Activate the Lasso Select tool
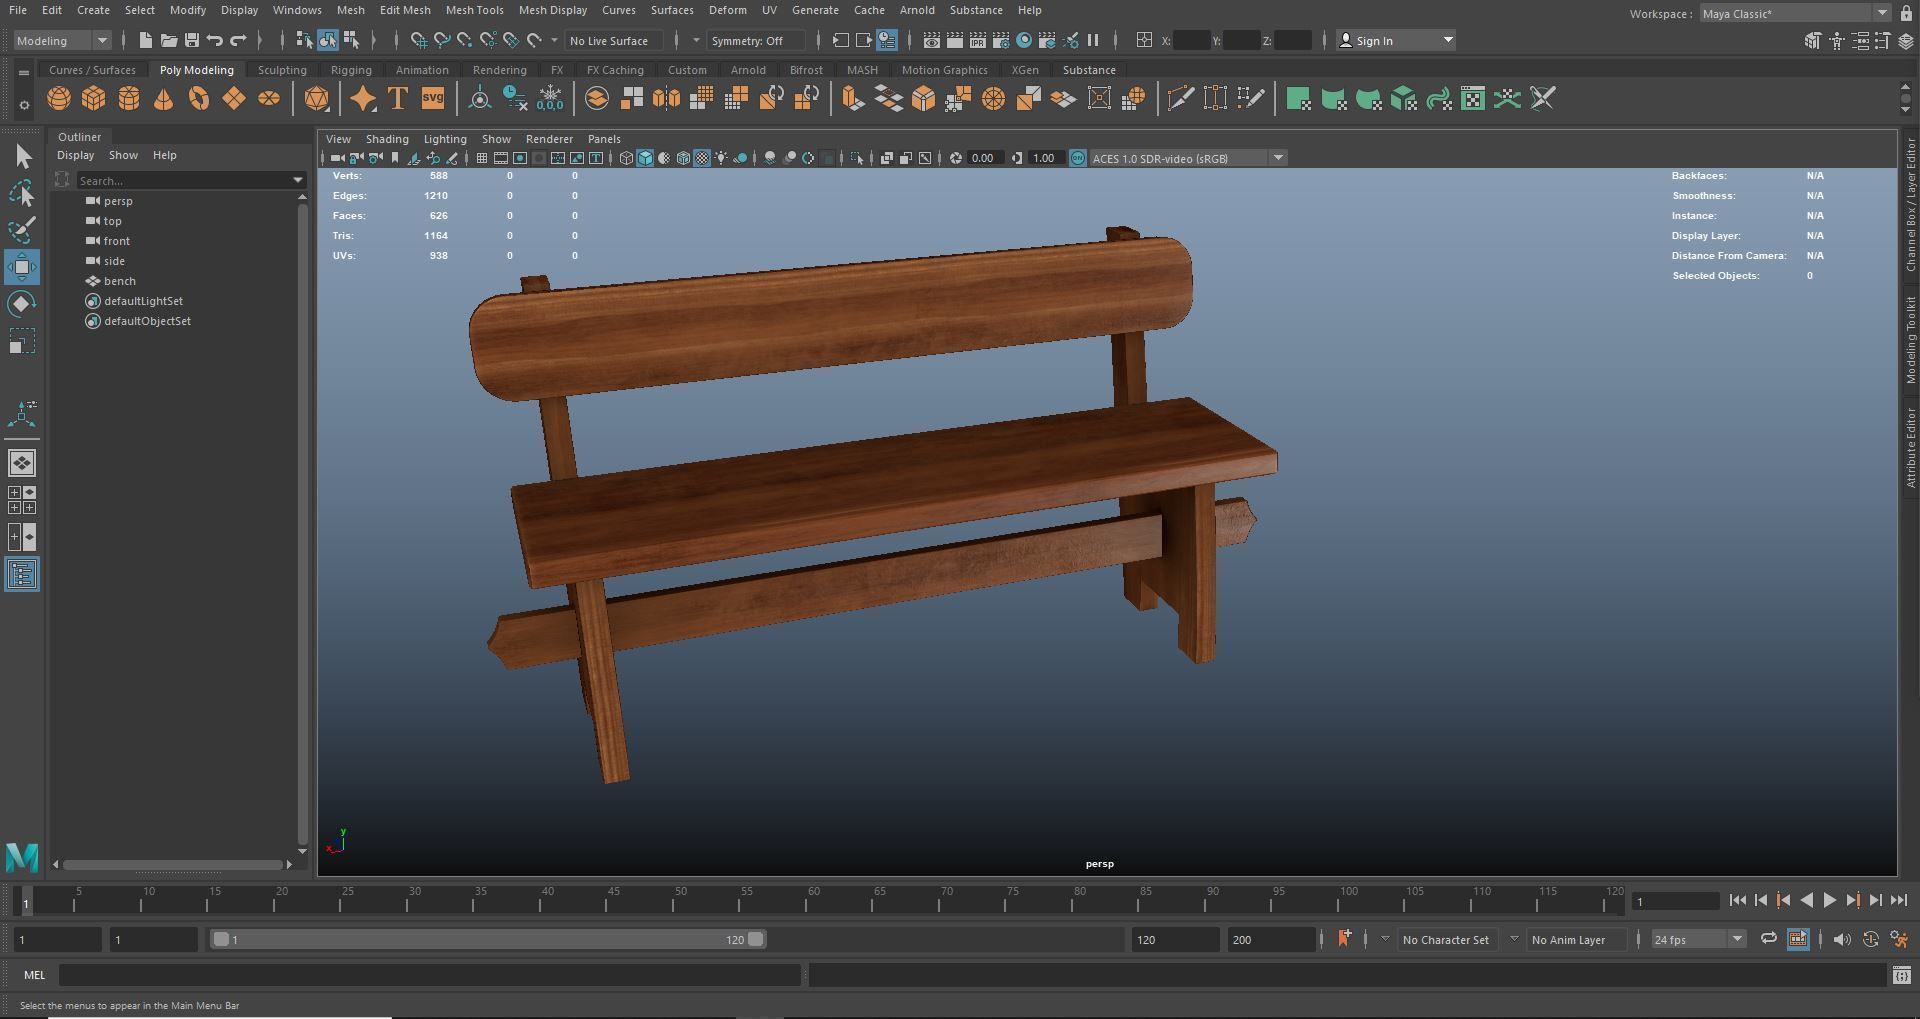 tap(22, 193)
